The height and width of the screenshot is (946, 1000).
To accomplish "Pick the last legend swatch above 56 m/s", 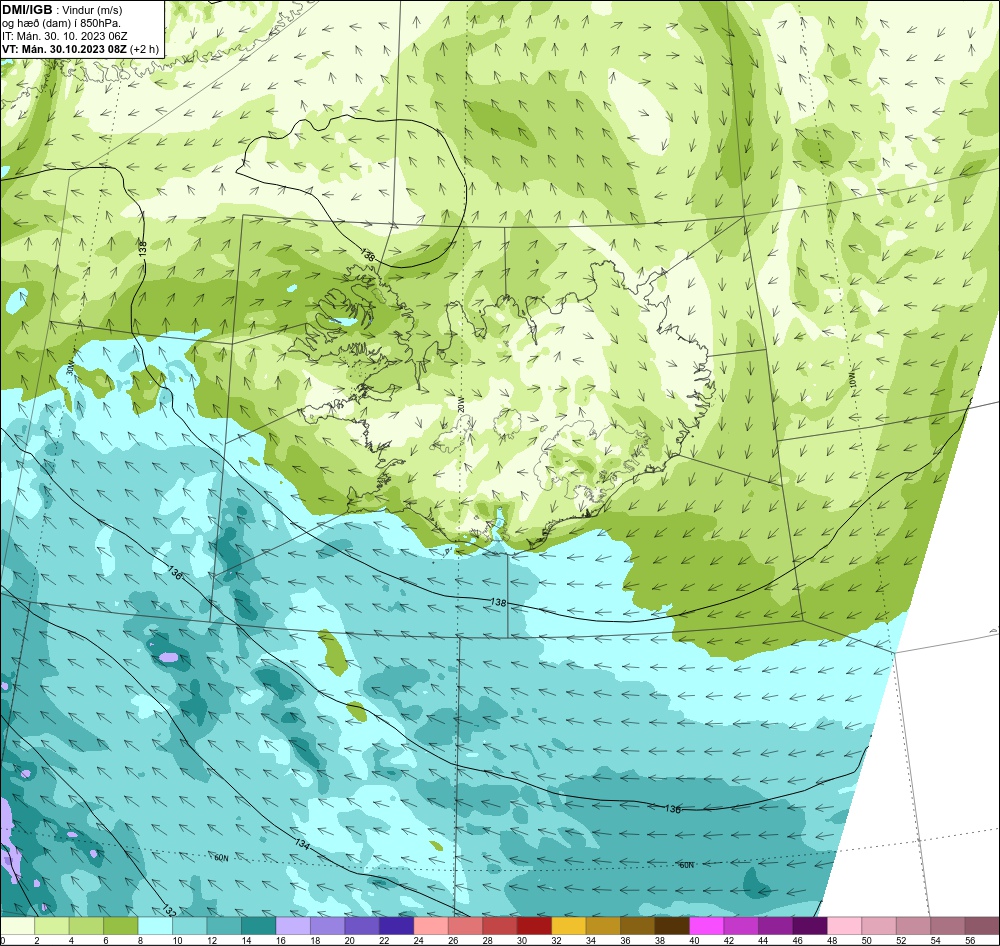I will click(x=982, y=926).
